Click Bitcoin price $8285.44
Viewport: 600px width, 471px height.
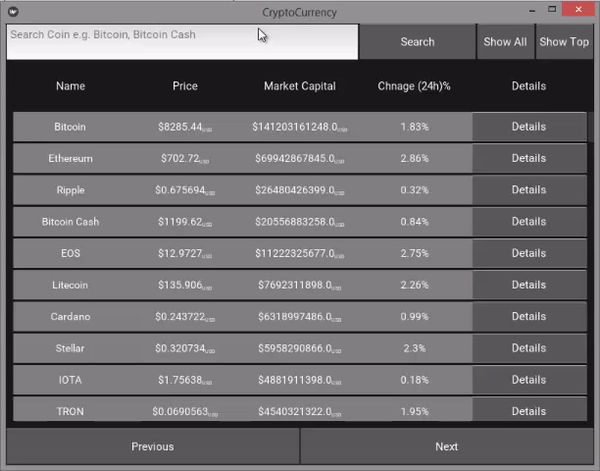[x=185, y=127]
